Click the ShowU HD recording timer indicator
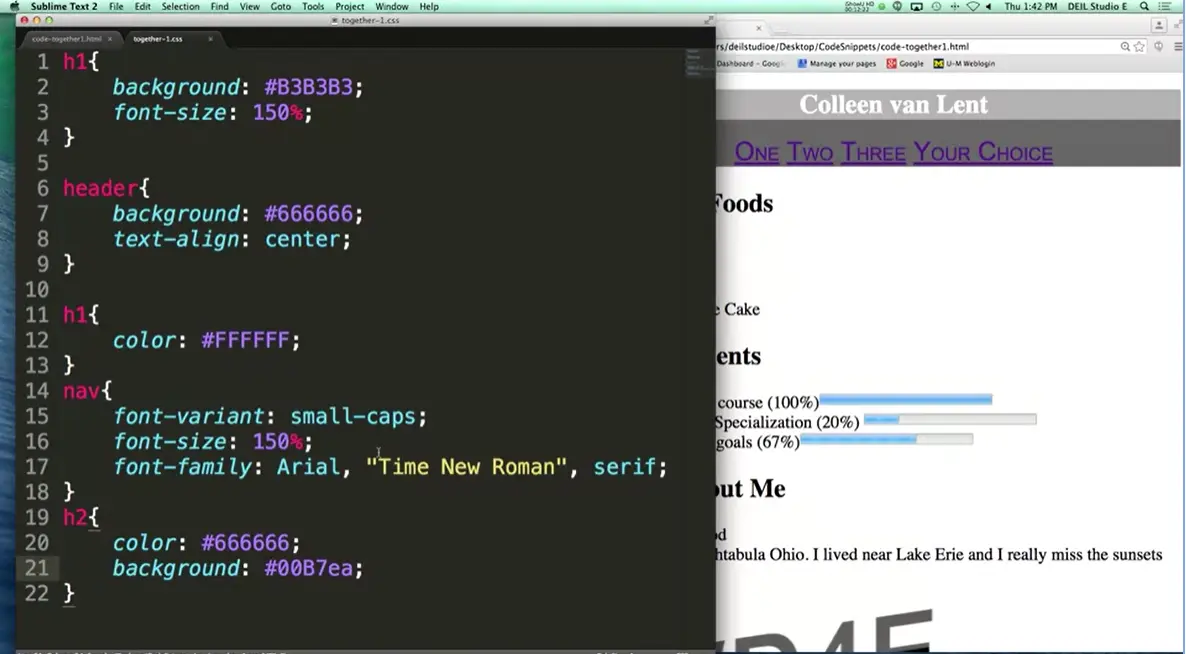Screen dimensions: 1186x654 [860, 6]
